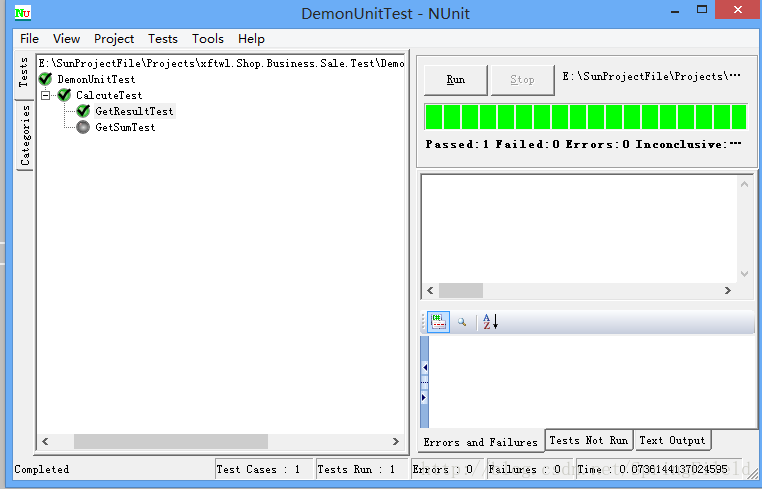Open the Help menu
Screen dimensions: 762x489
[251, 39]
